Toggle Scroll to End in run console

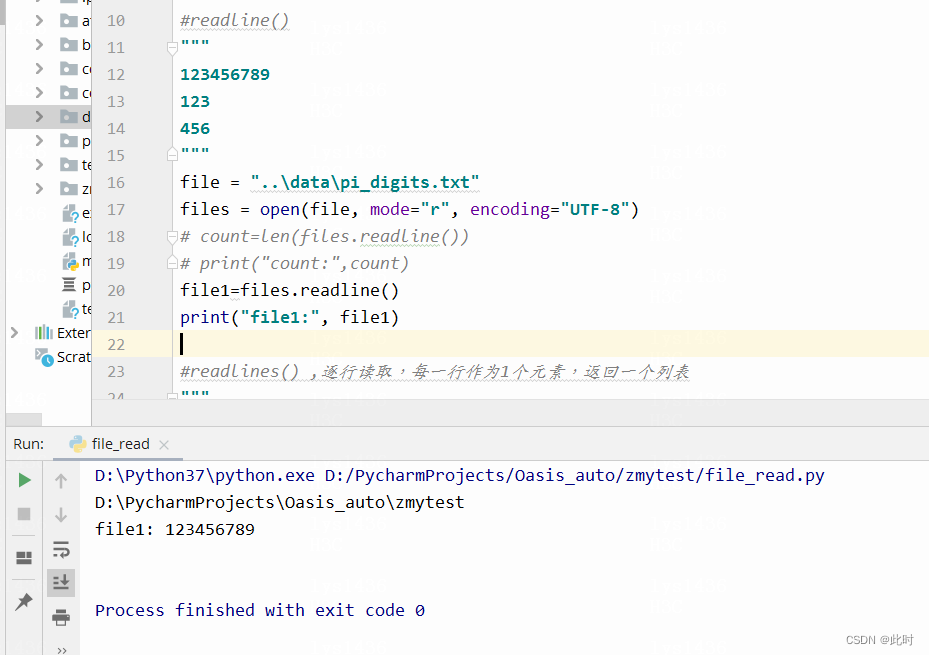click(x=61, y=583)
